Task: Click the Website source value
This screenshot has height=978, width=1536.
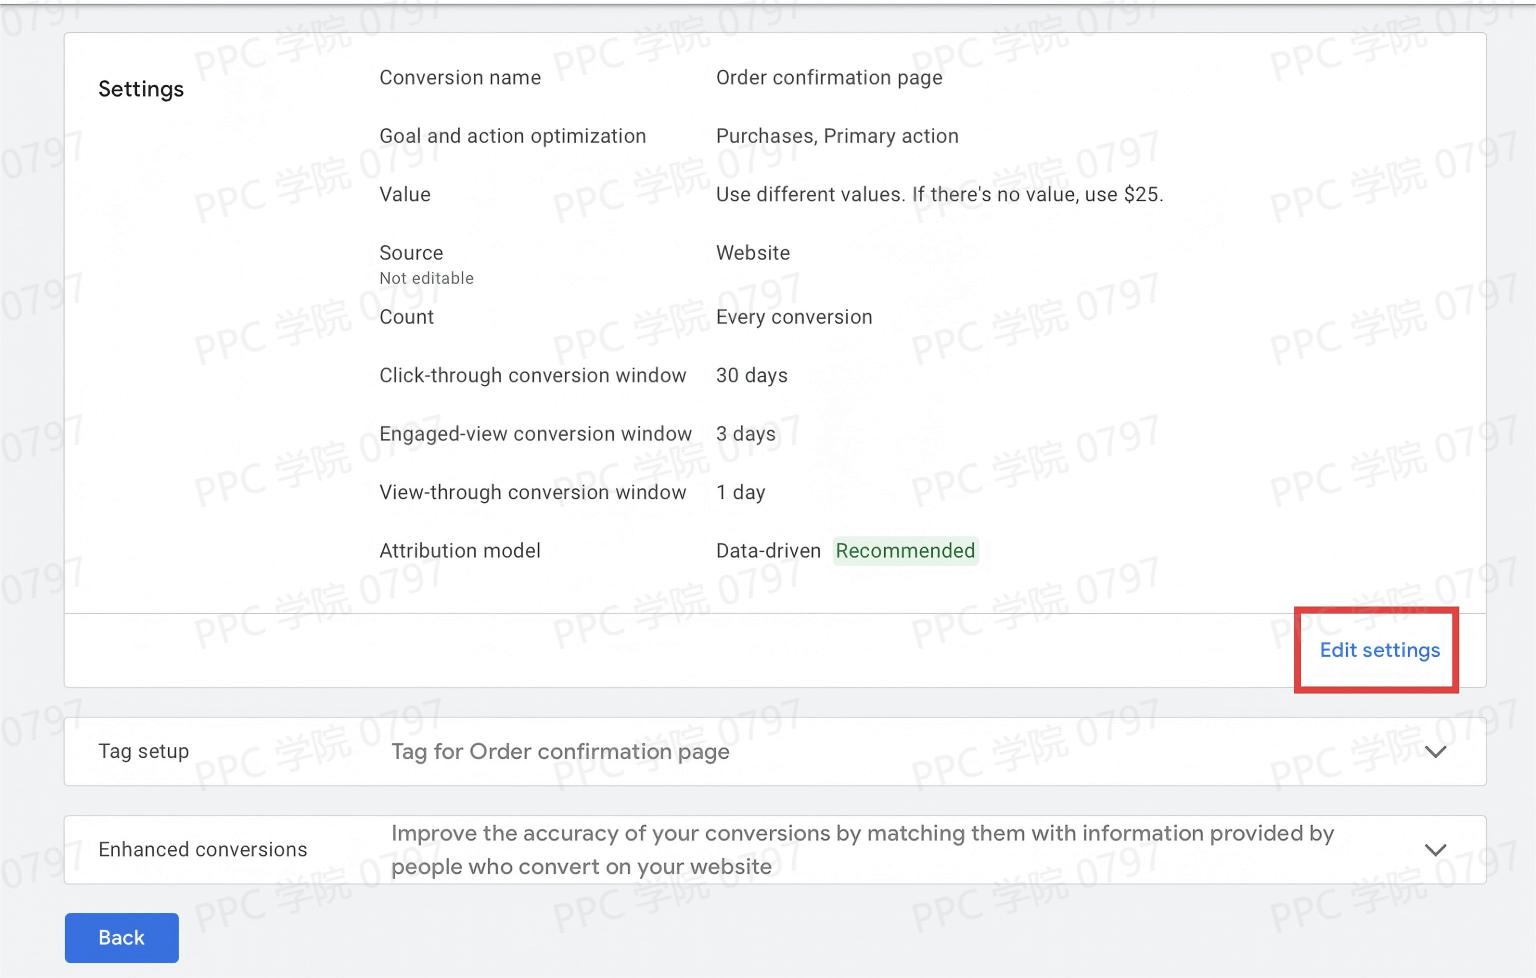Action: pyautogui.click(x=752, y=253)
